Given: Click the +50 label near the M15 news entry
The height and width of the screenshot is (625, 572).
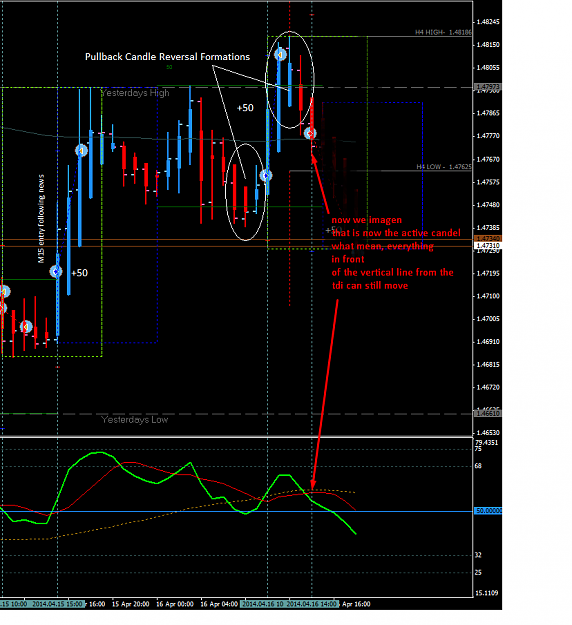Looking at the screenshot, I should 79,273.
